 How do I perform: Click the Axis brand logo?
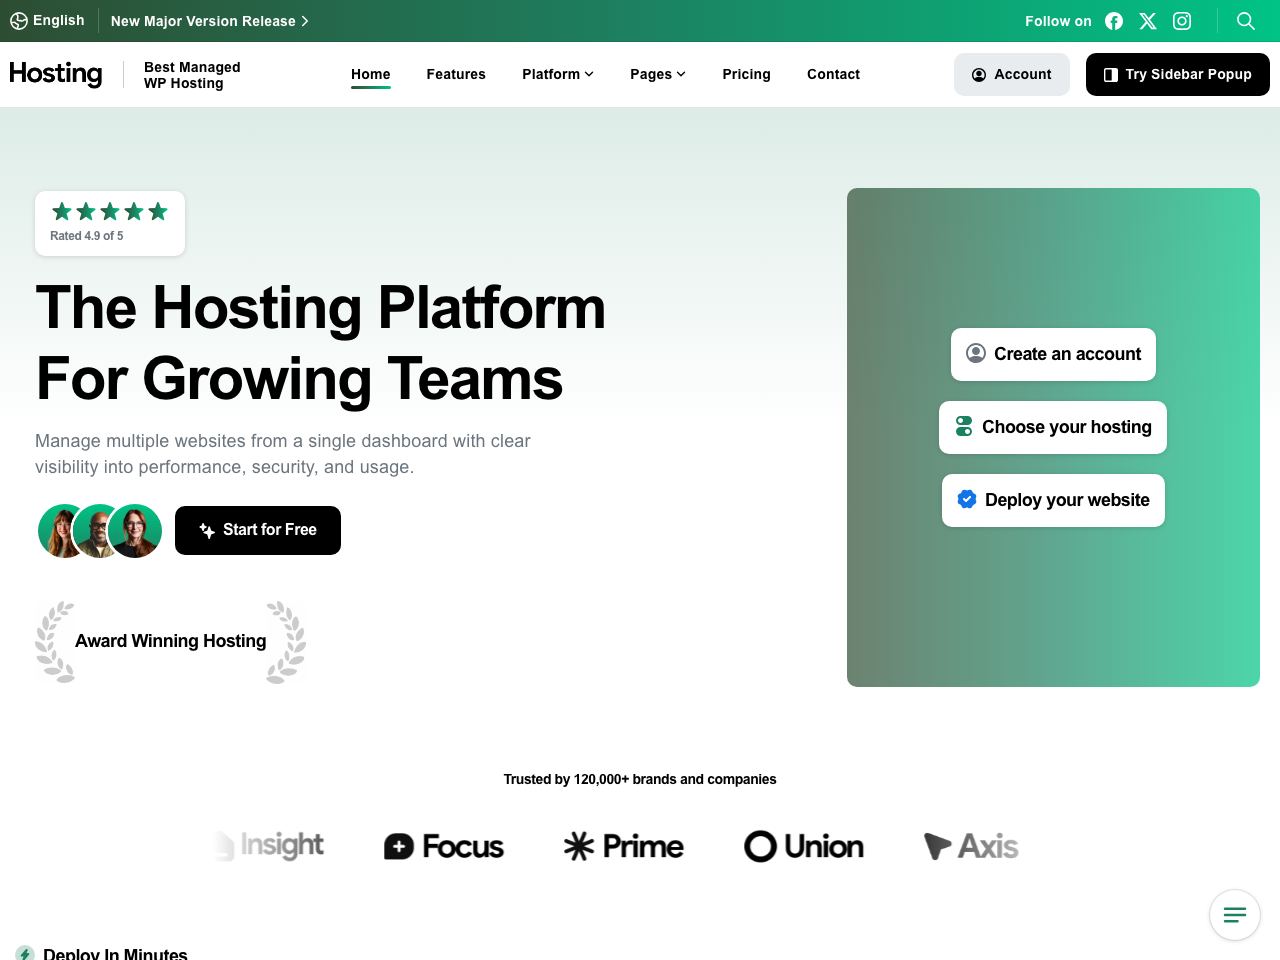click(971, 846)
